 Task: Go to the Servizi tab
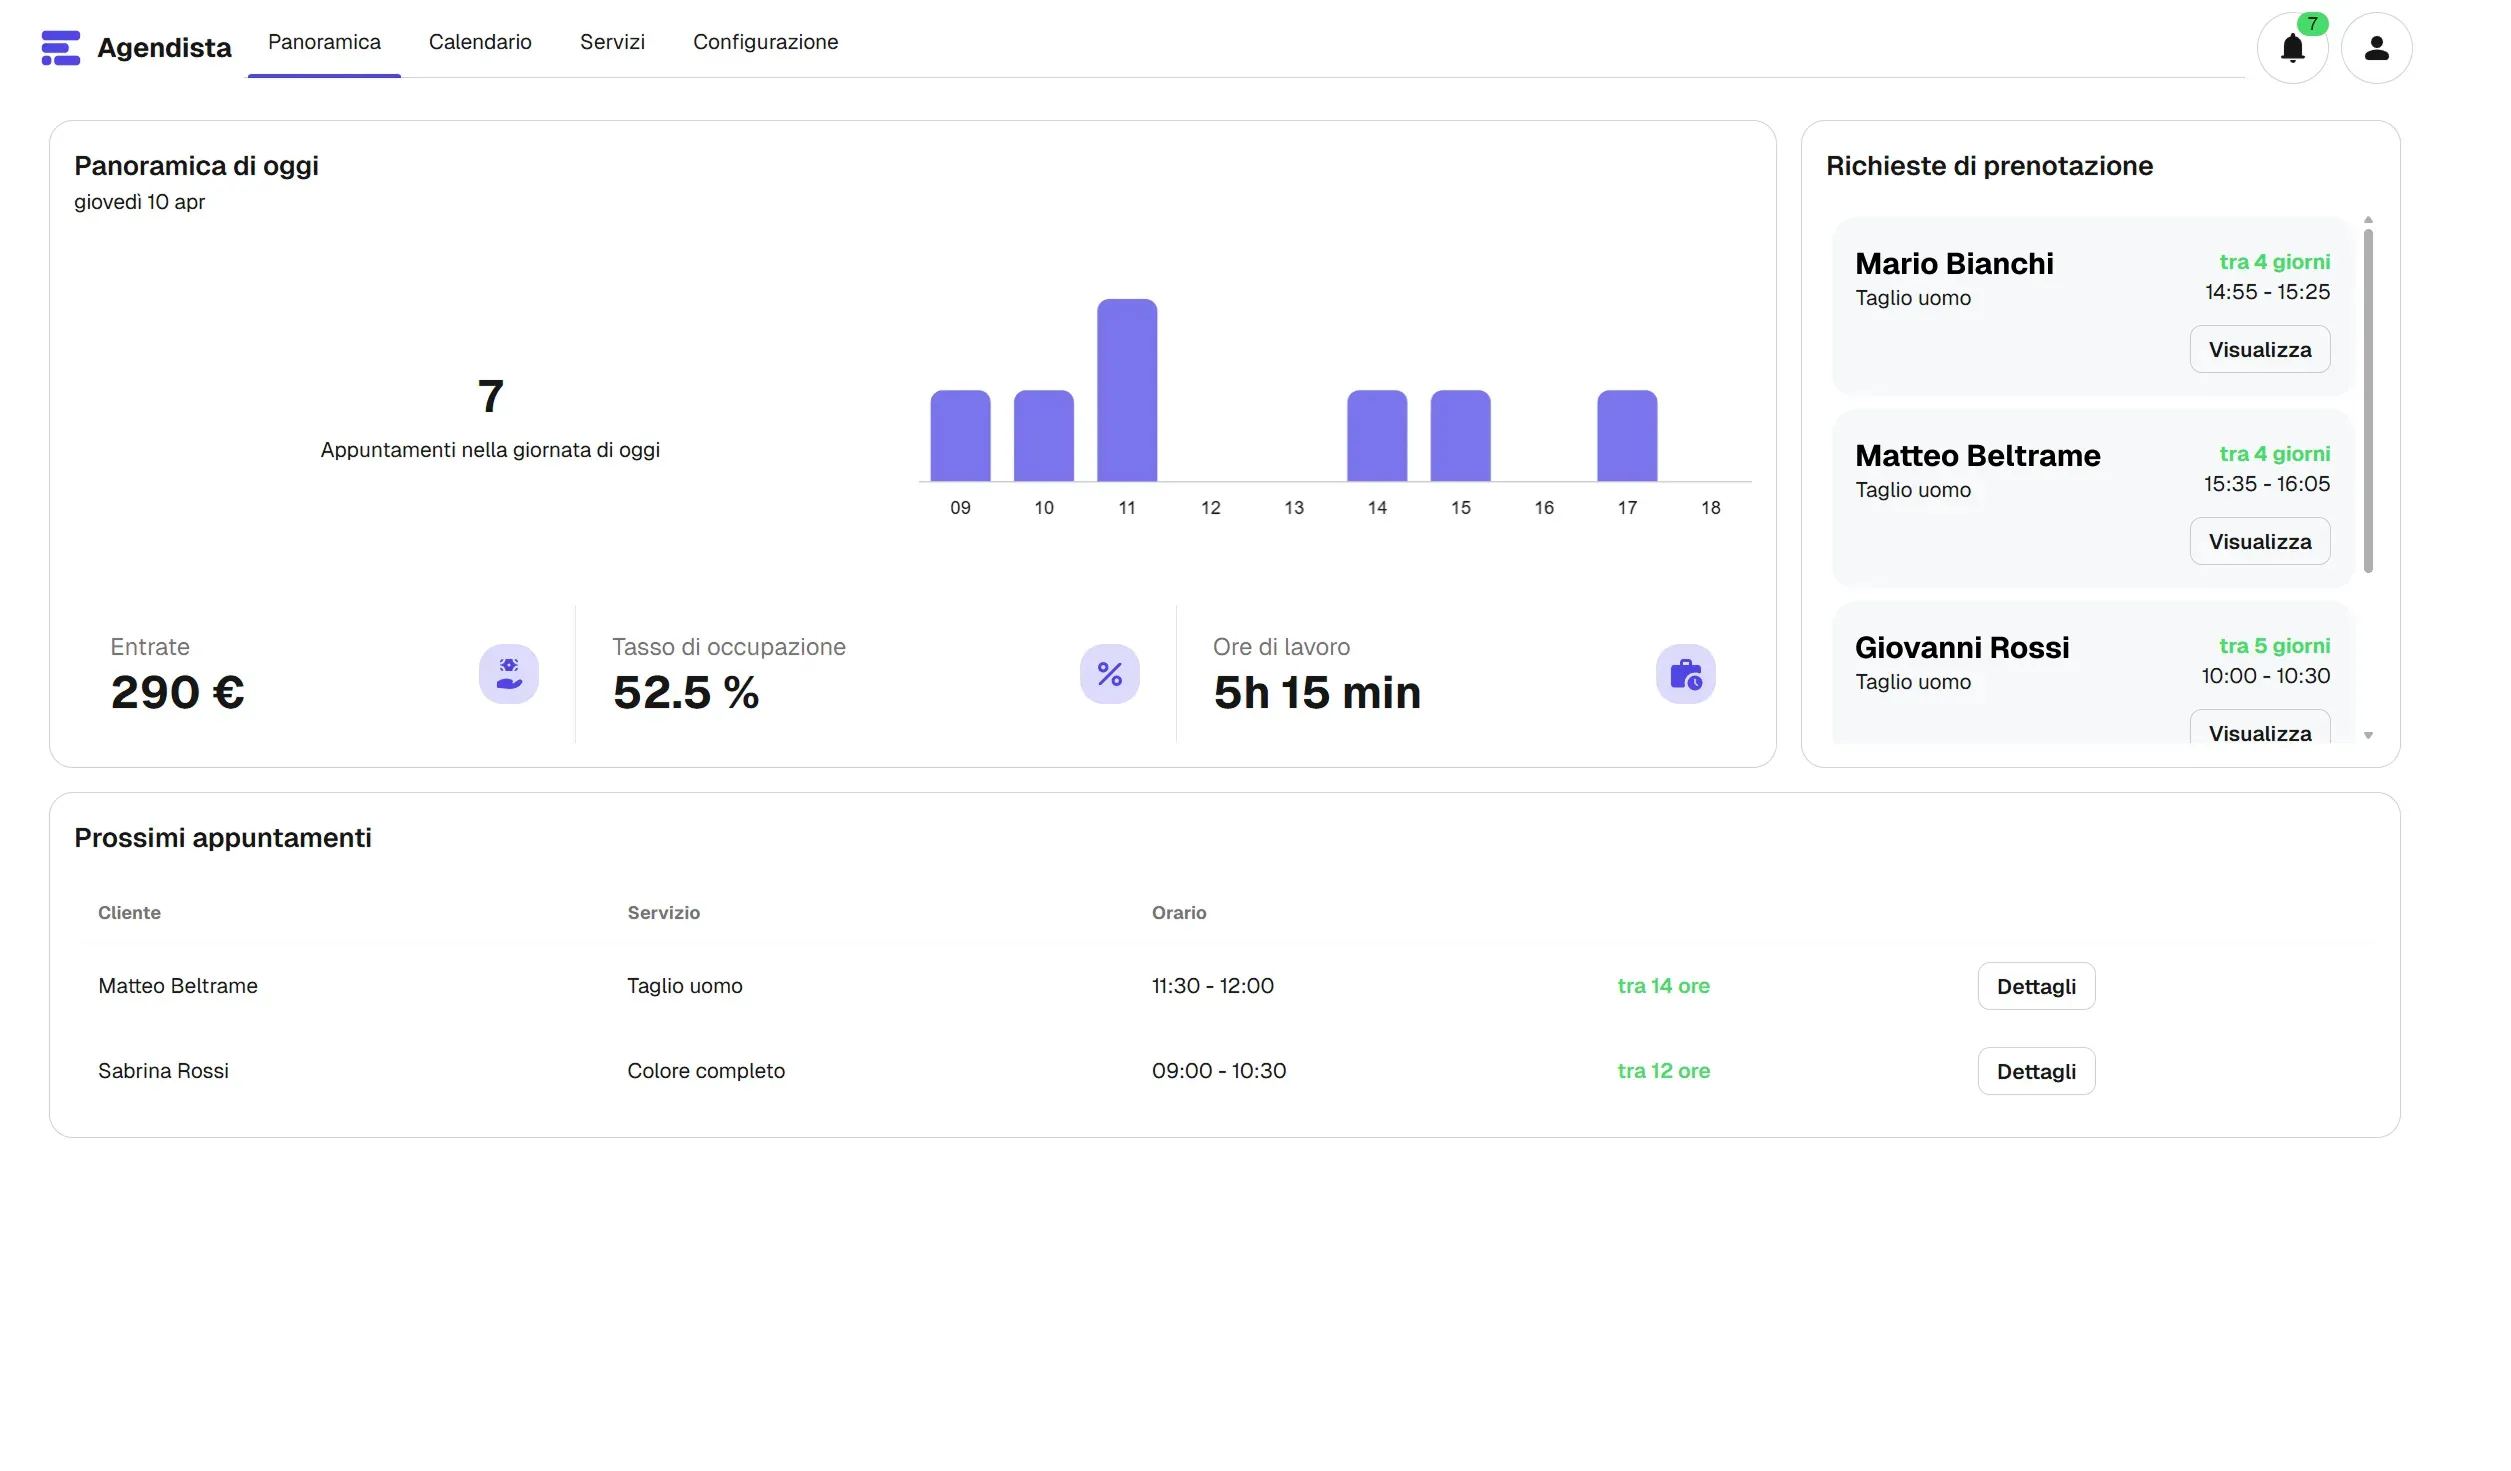612,42
